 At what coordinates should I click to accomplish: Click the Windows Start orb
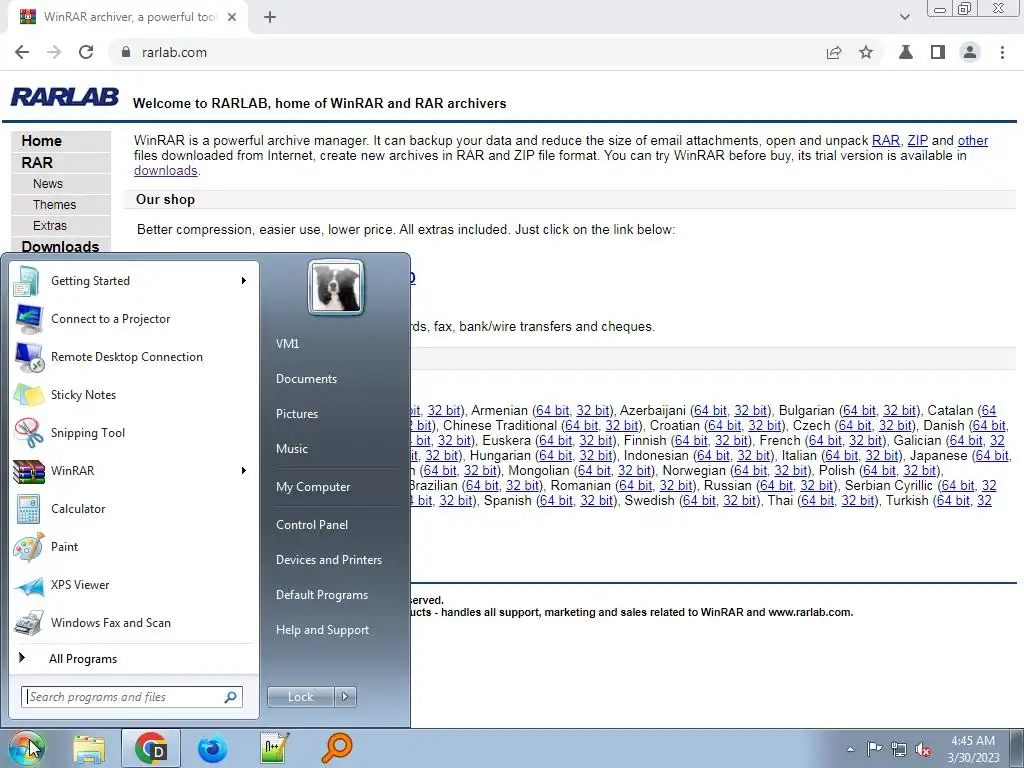pos(26,748)
